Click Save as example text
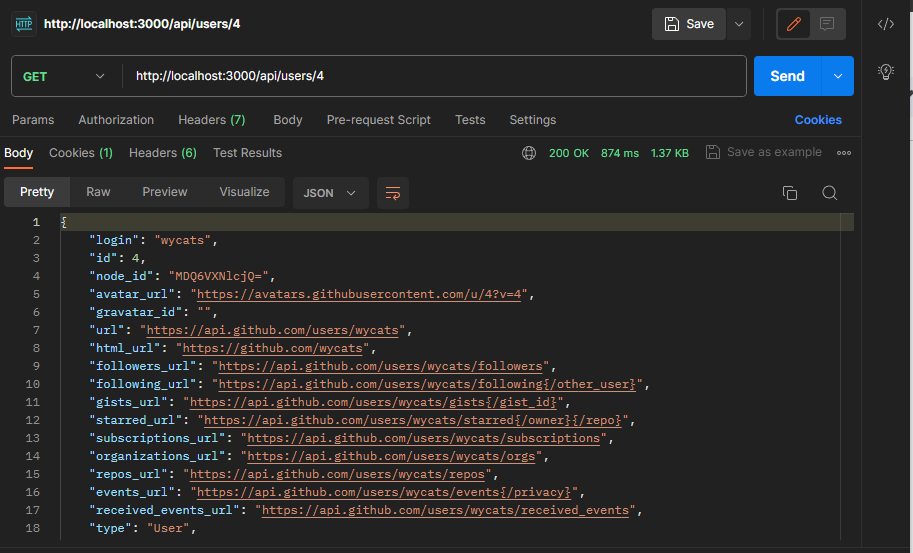This screenshot has width=913, height=553. click(774, 152)
